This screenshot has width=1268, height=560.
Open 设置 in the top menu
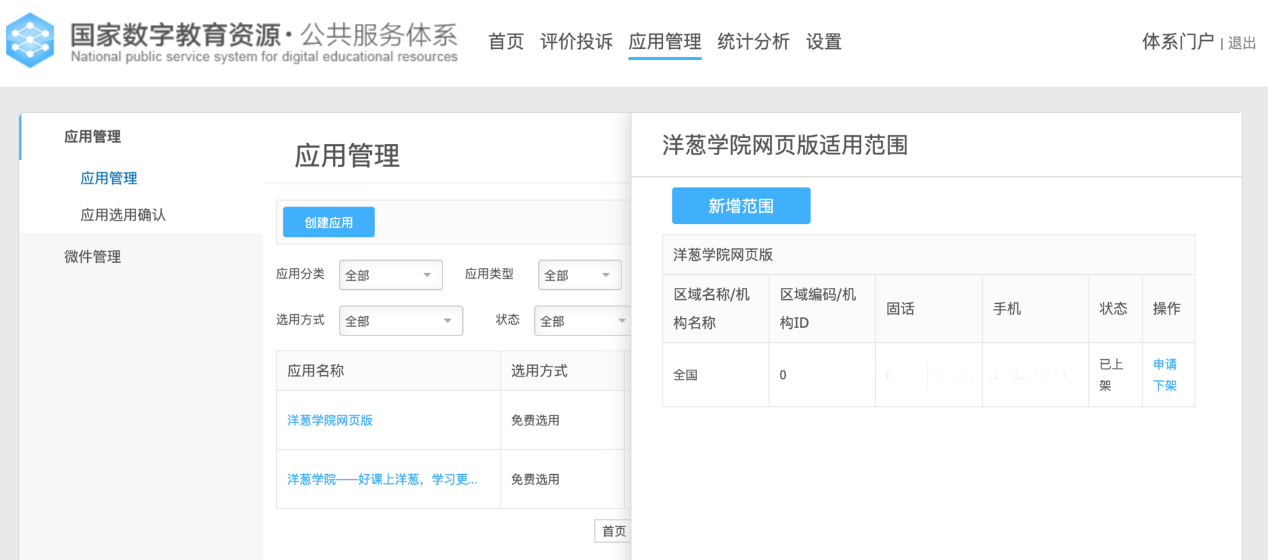(x=823, y=42)
